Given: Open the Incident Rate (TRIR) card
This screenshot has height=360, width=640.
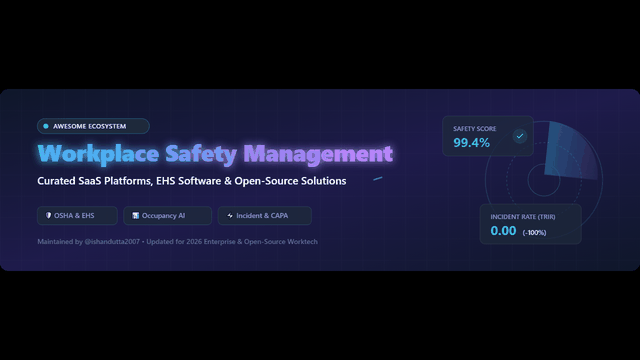Looking at the screenshot, I should 530,224.
